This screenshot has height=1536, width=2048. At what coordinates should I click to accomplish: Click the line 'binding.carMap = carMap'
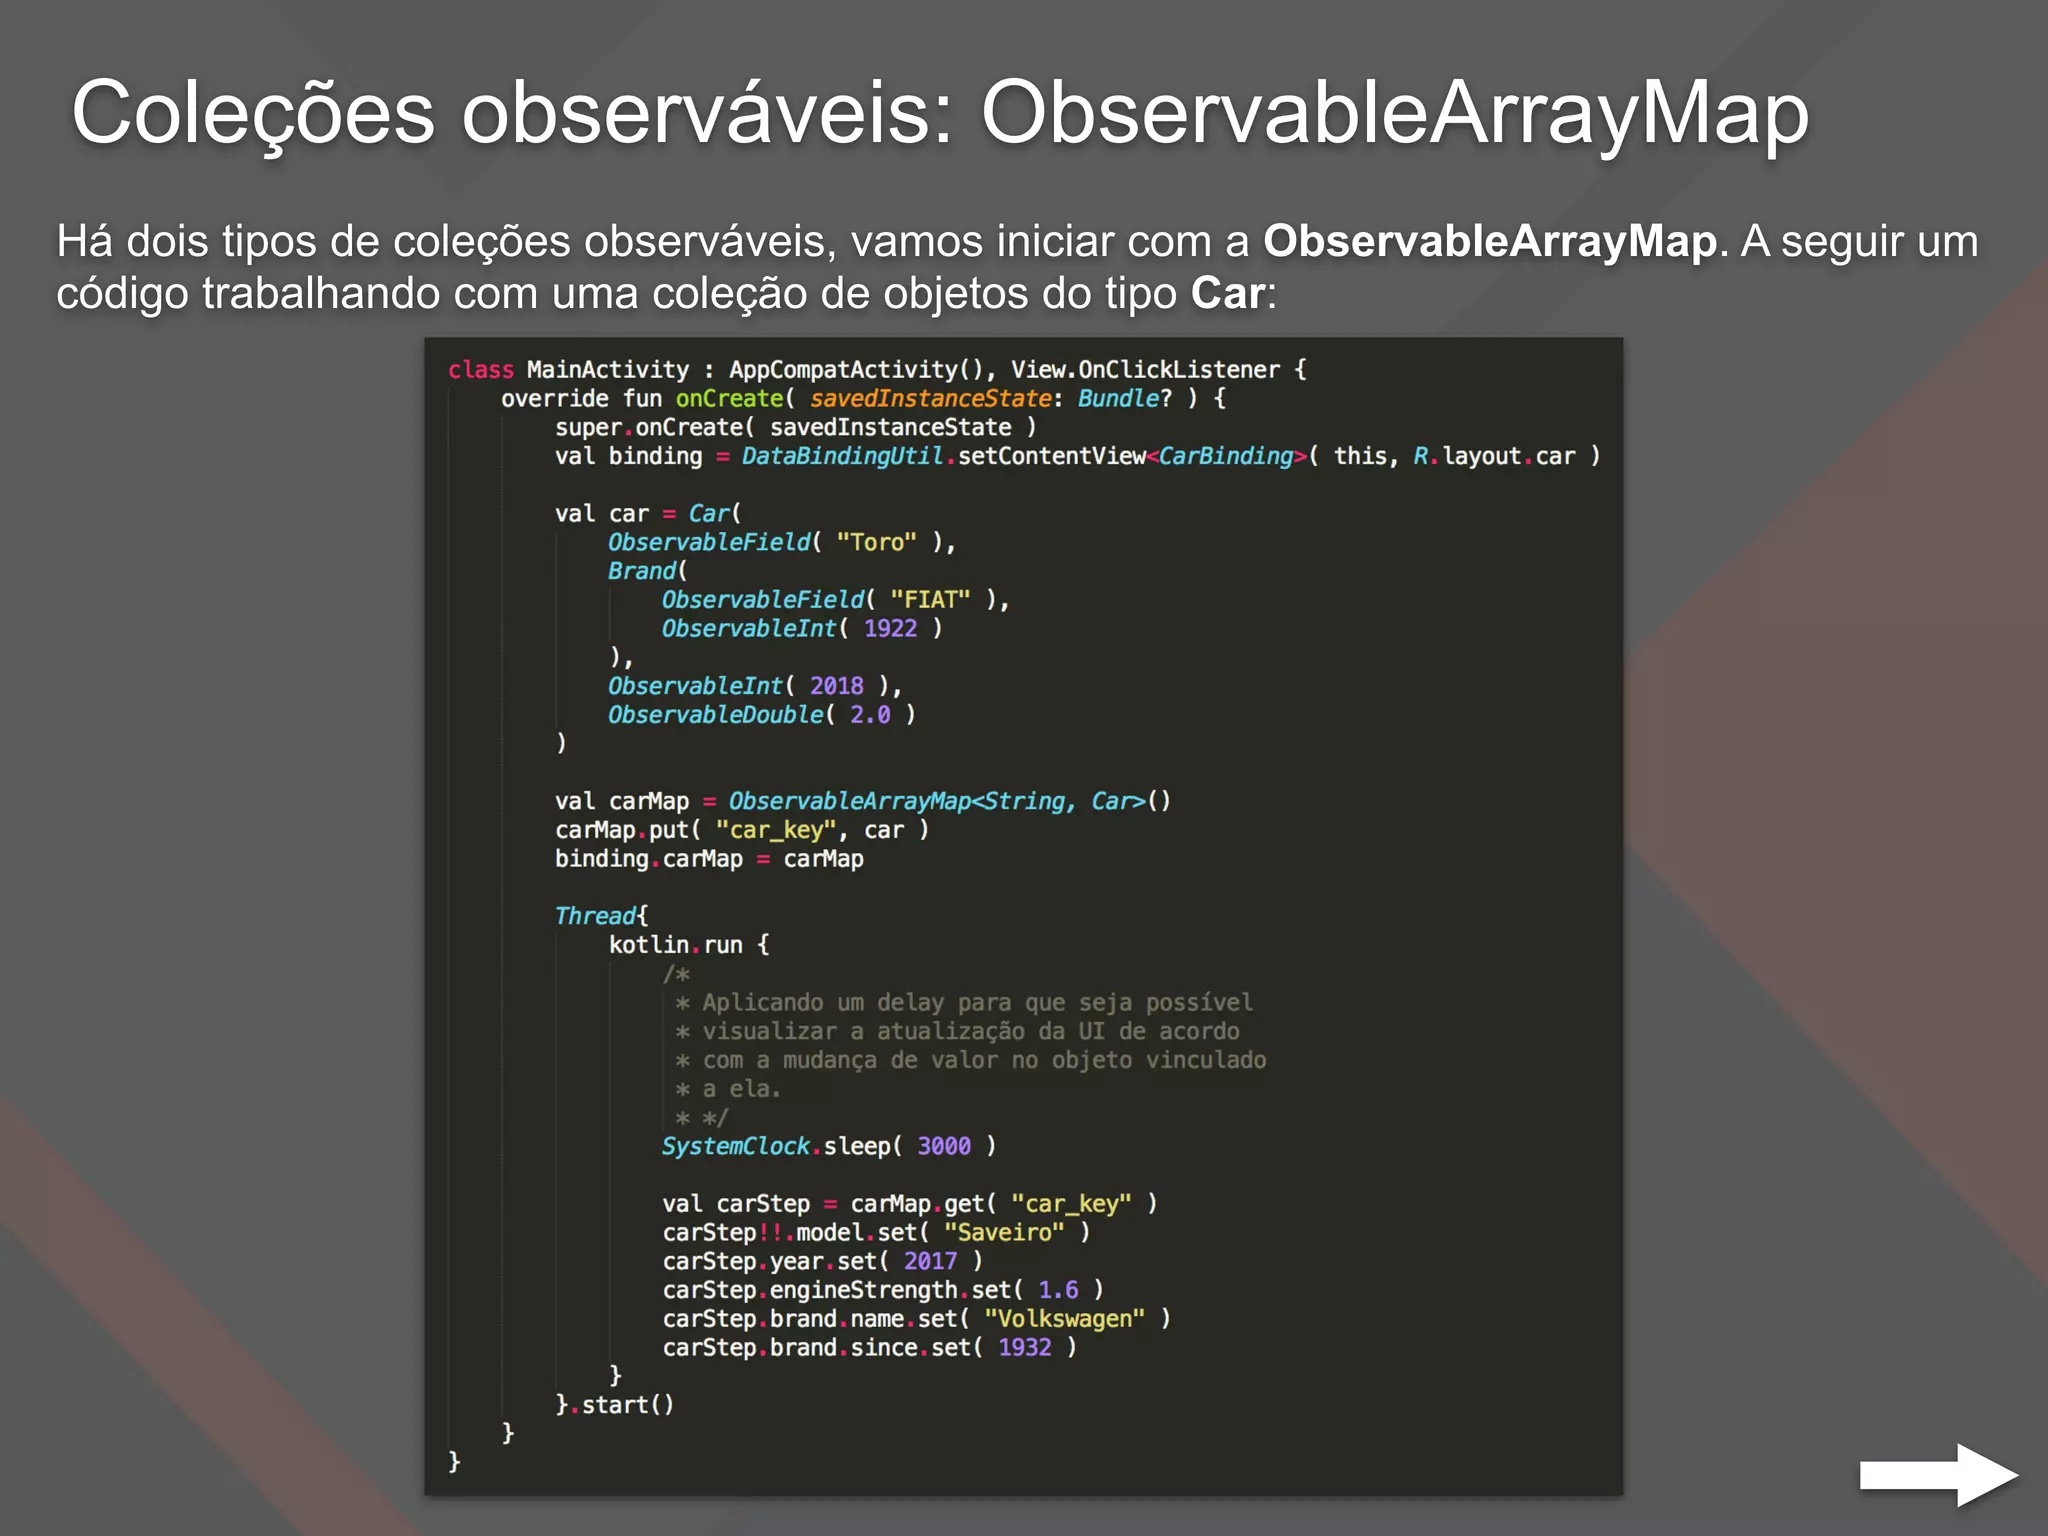709,859
